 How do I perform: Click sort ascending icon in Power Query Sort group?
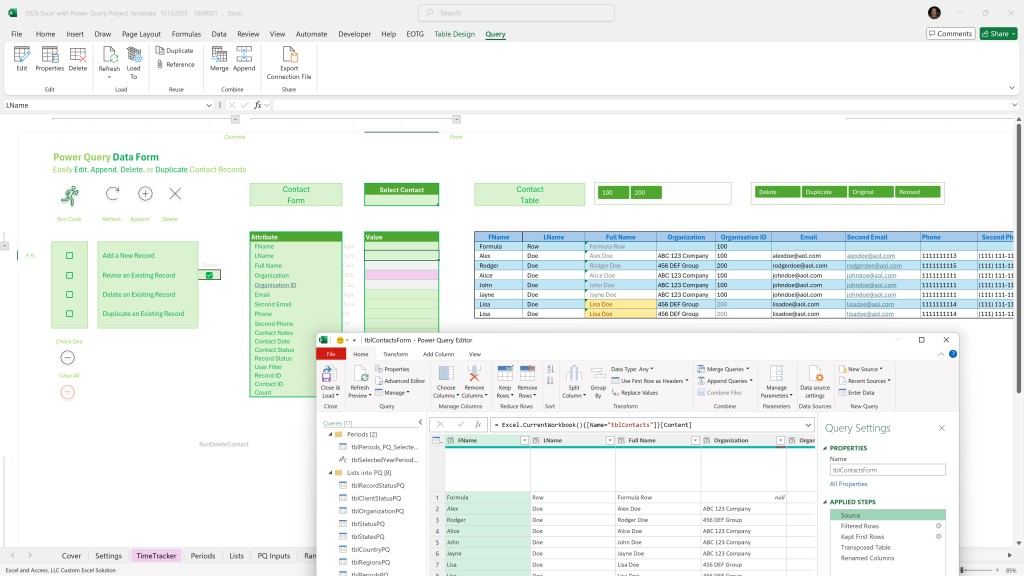point(551,370)
